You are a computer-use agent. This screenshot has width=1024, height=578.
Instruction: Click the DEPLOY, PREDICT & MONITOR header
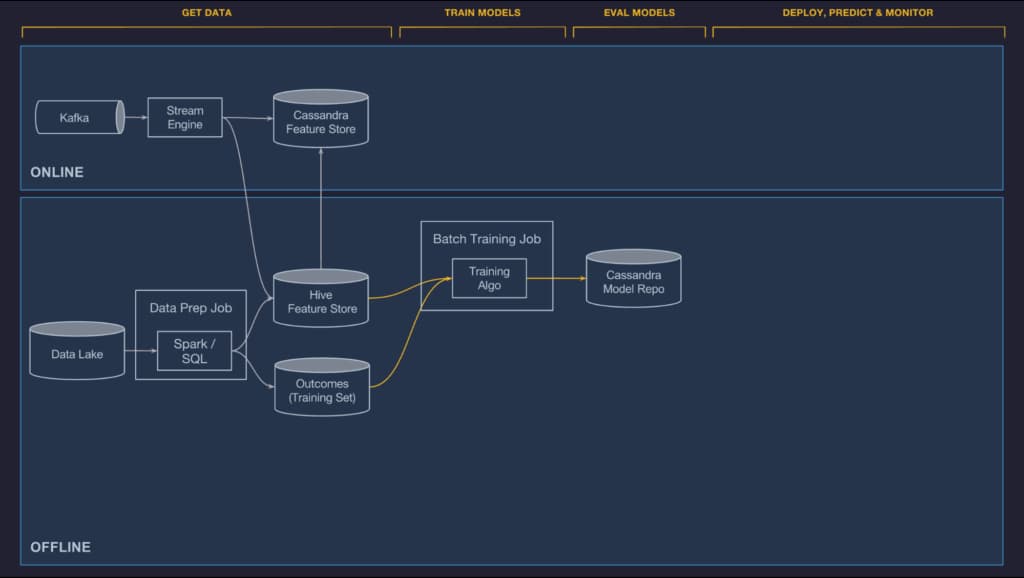[857, 12]
